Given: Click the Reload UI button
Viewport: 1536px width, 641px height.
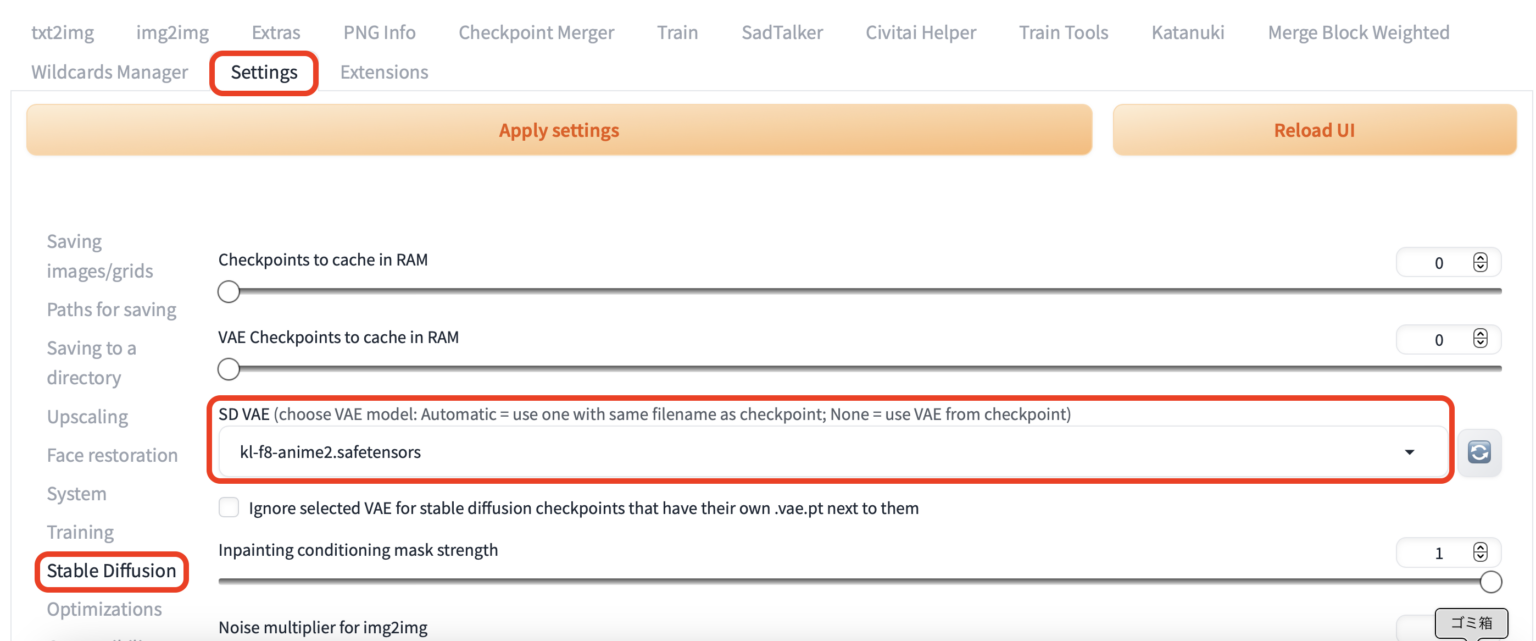Looking at the screenshot, I should 1314,130.
